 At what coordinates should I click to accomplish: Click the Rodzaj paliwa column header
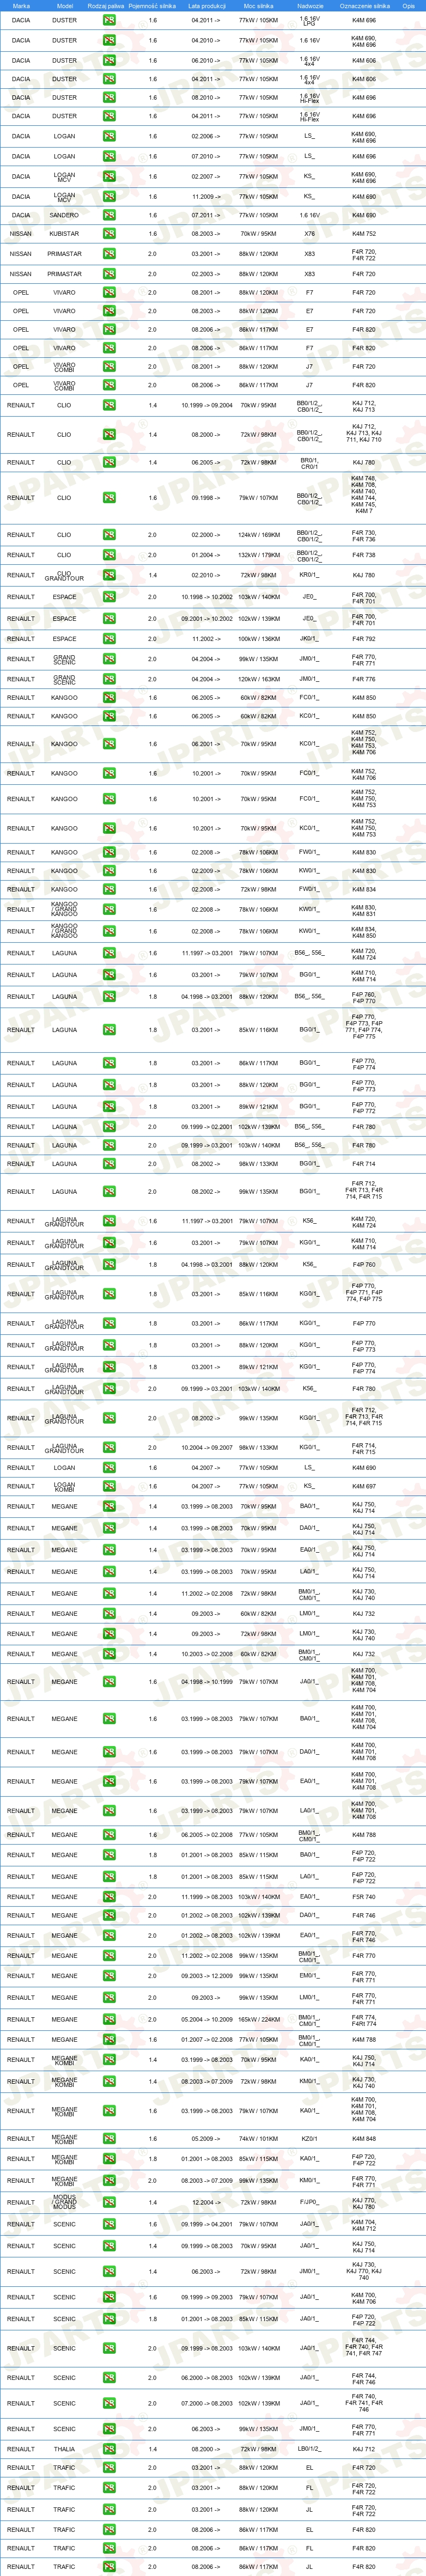[x=106, y=6]
